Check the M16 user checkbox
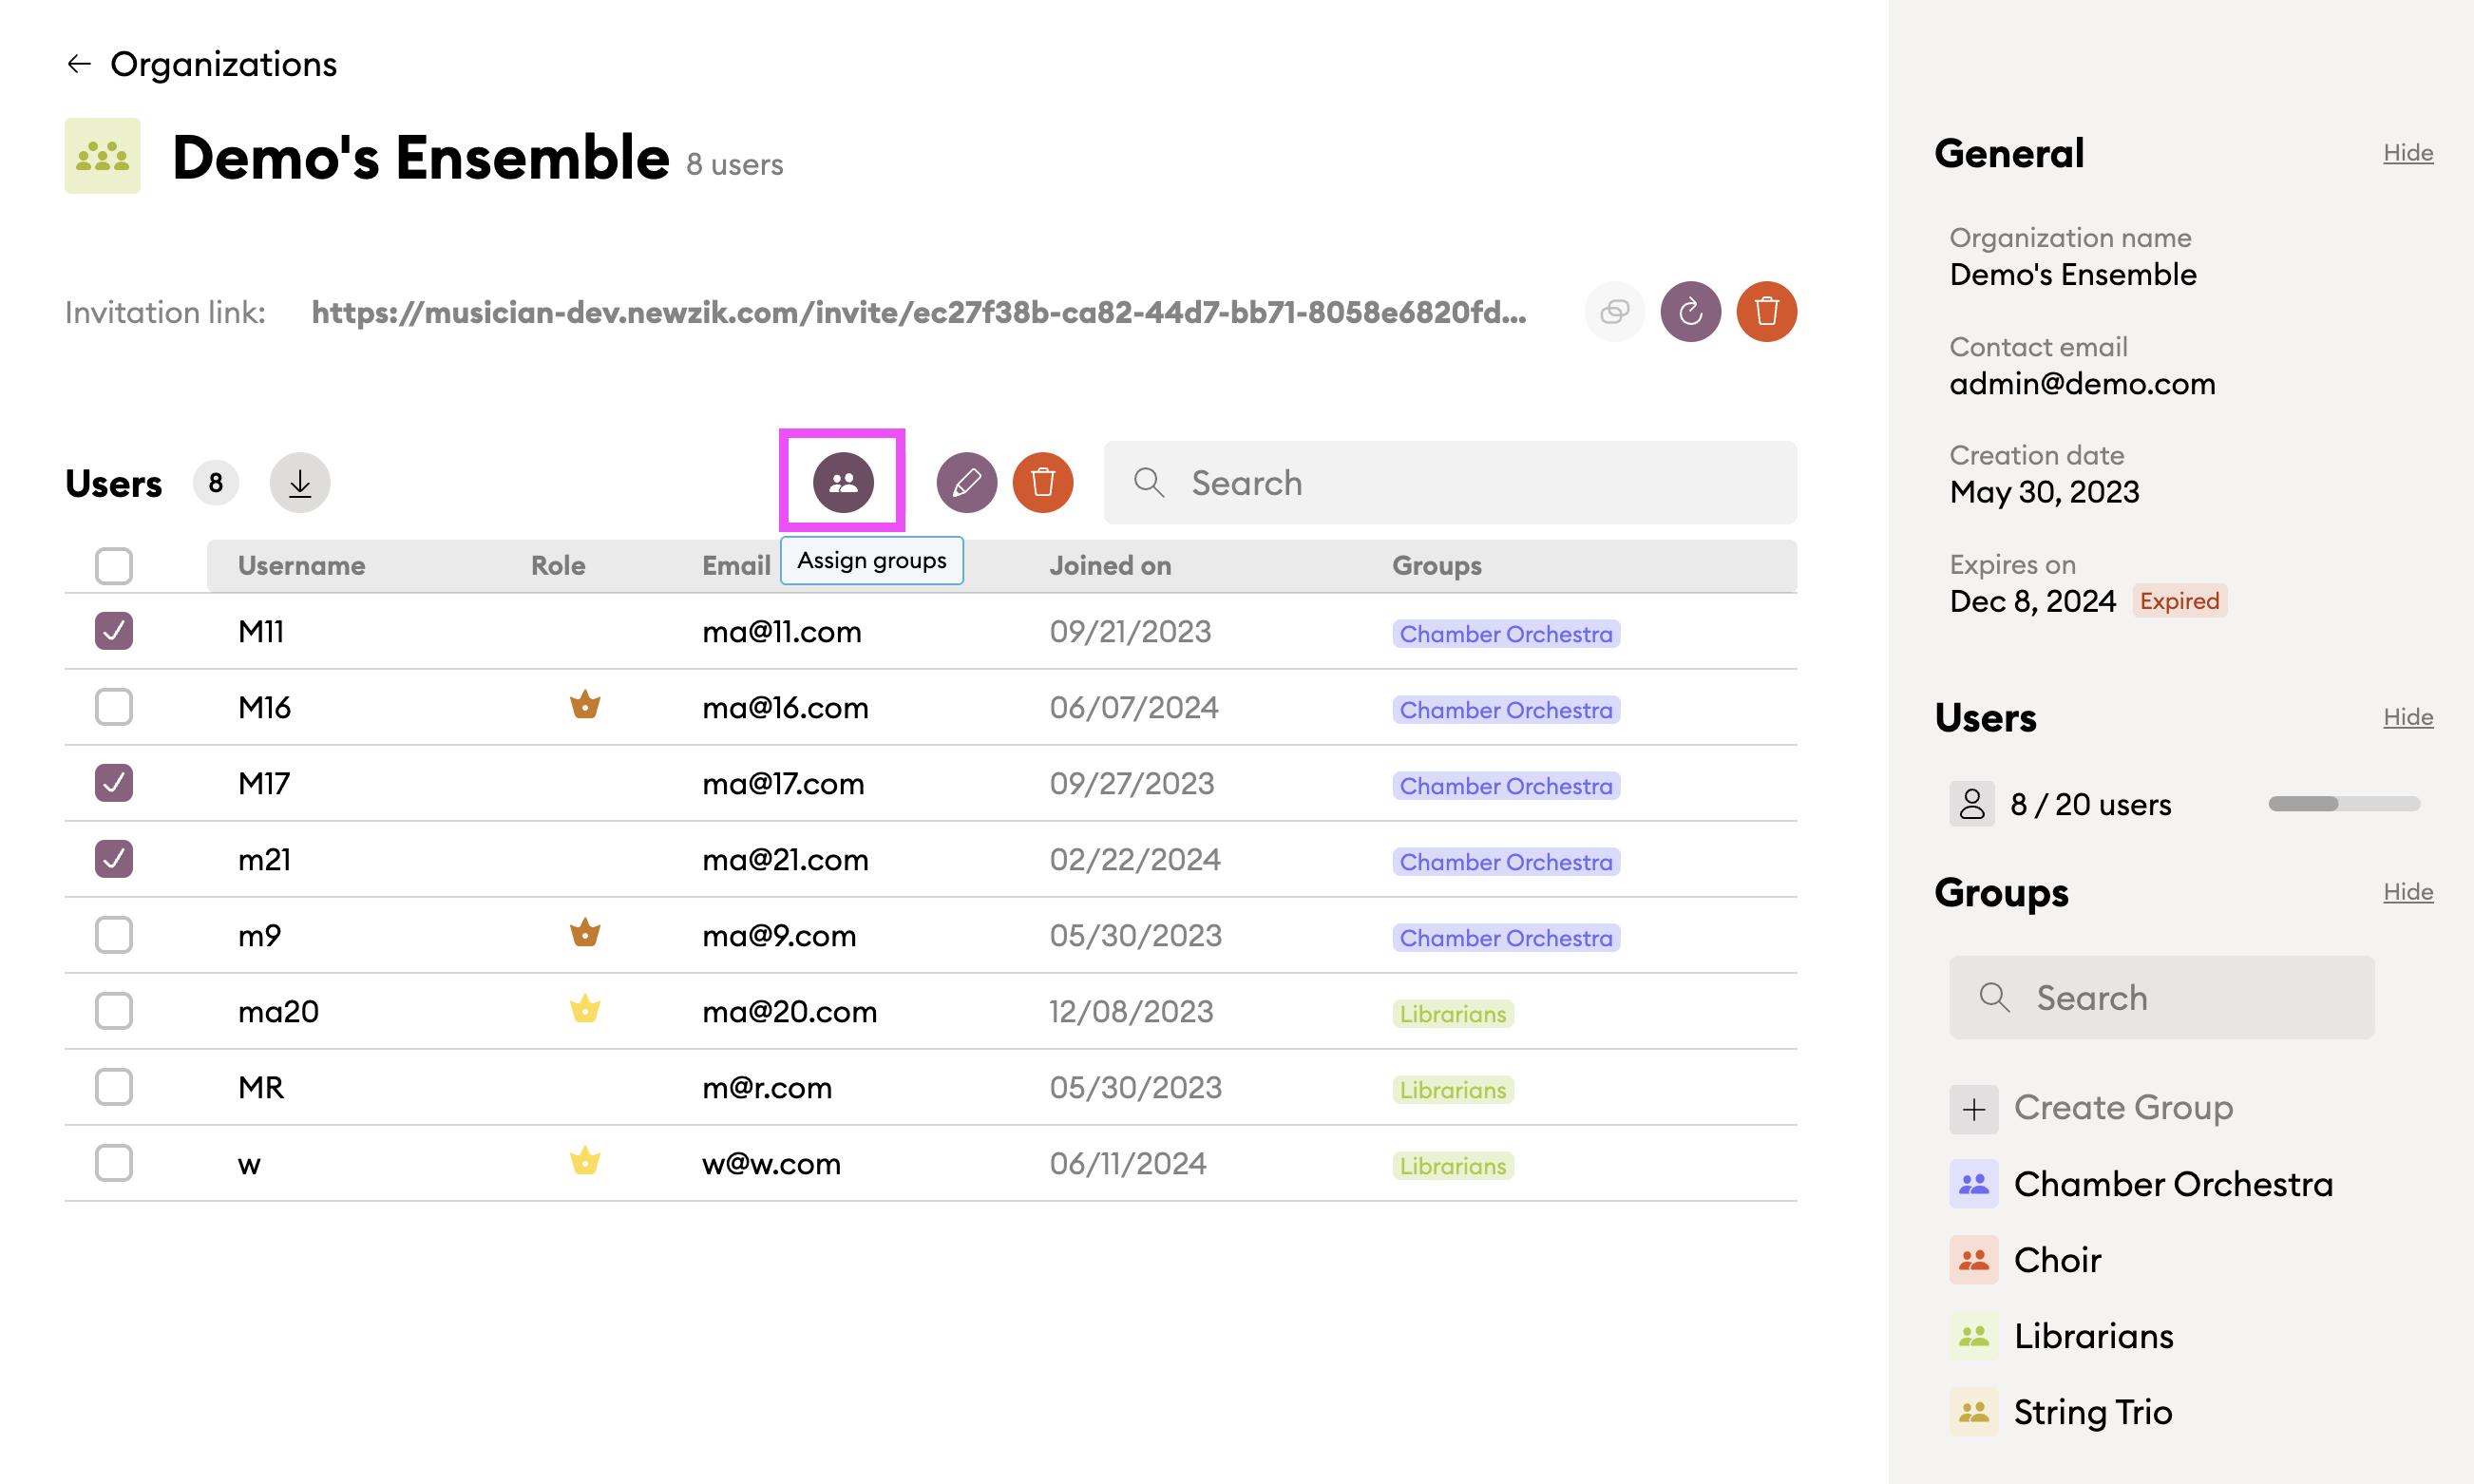This screenshot has width=2474, height=1484. pos(114,707)
